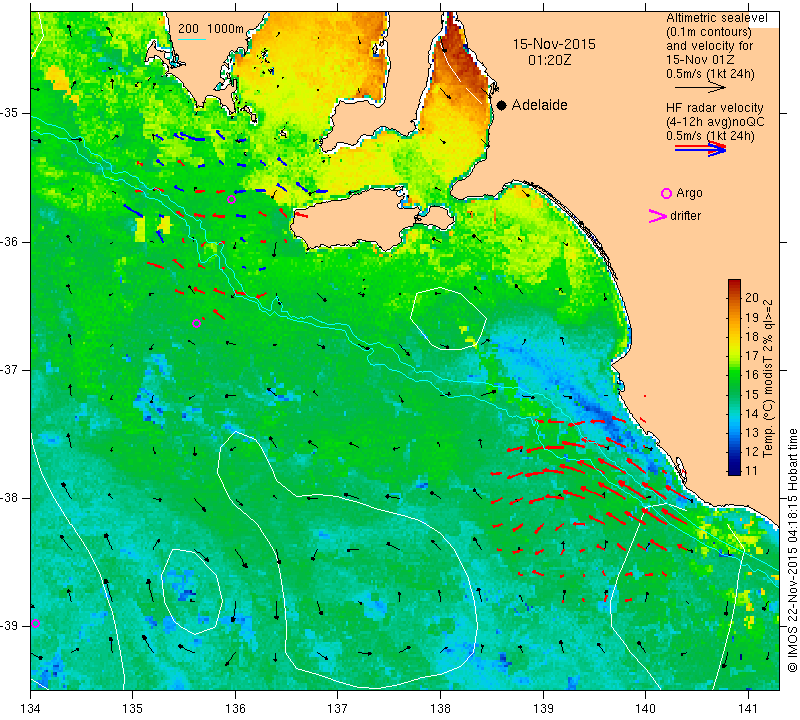Click the latitude axis label -36

click(9, 241)
